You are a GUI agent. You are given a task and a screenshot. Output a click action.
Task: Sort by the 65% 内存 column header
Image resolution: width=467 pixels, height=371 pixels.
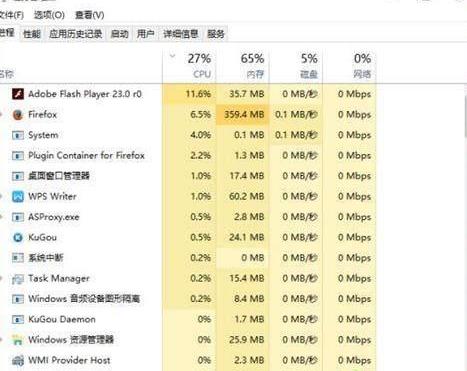click(243, 66)
